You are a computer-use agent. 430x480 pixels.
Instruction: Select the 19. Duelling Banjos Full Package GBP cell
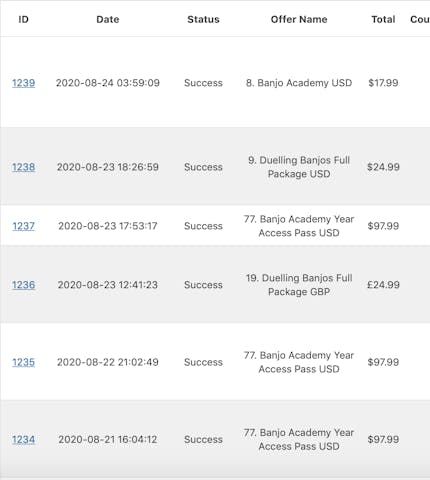pos(299,285)
